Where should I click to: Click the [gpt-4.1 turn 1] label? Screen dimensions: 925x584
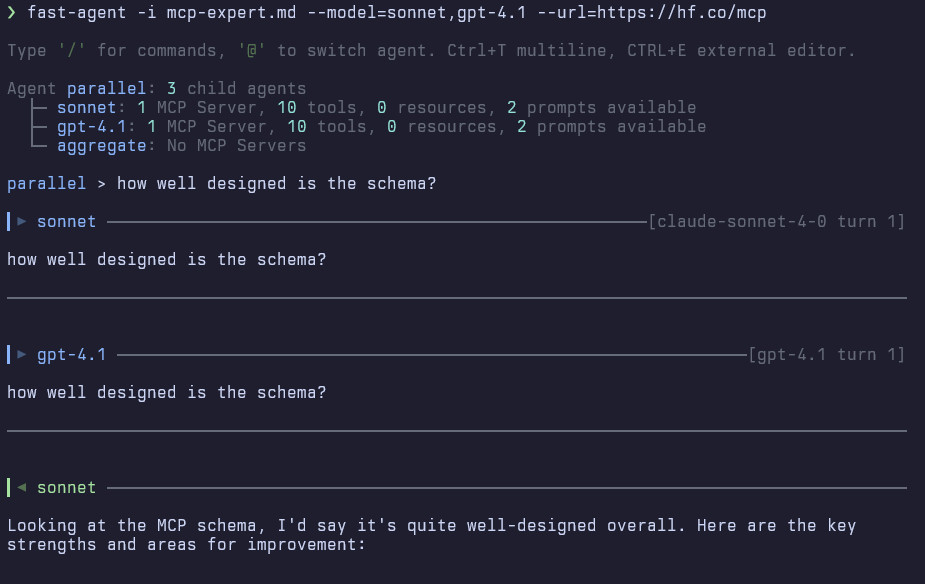826,354
